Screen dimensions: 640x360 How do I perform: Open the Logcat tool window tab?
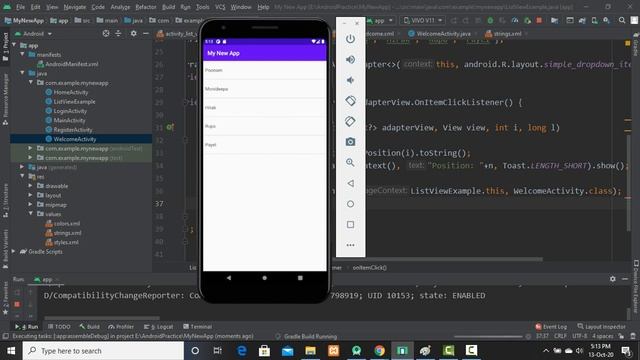pos(158,327)
